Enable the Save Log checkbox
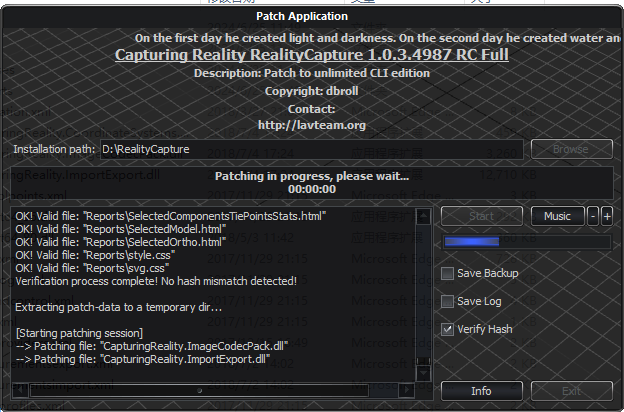The width and height of the screenshot is (624, 412). (447, 301)
